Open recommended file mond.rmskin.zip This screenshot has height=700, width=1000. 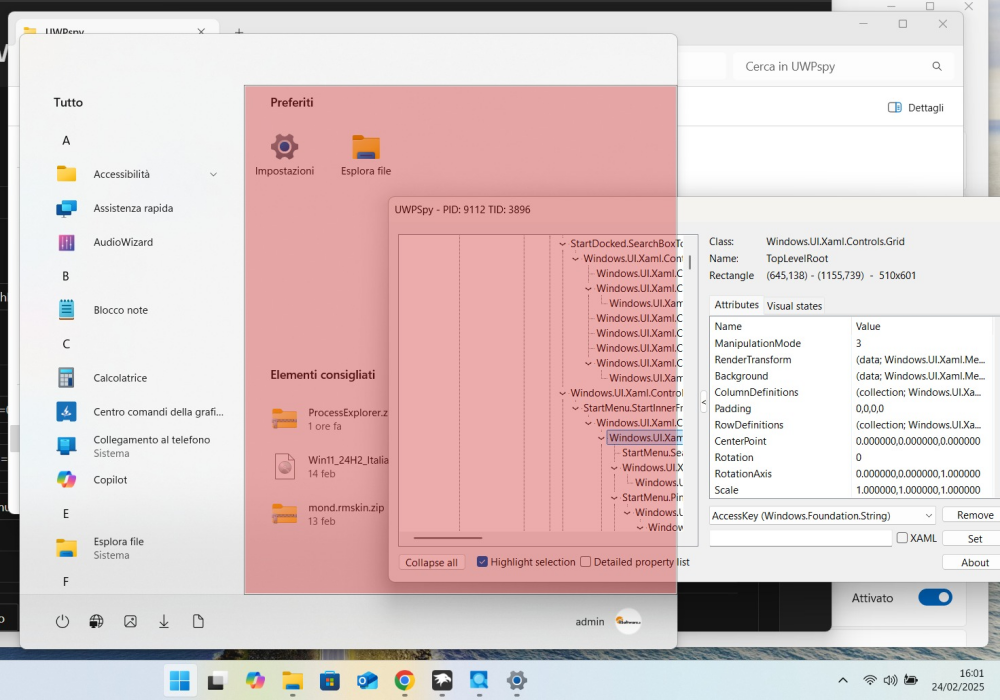click(329, 514)
